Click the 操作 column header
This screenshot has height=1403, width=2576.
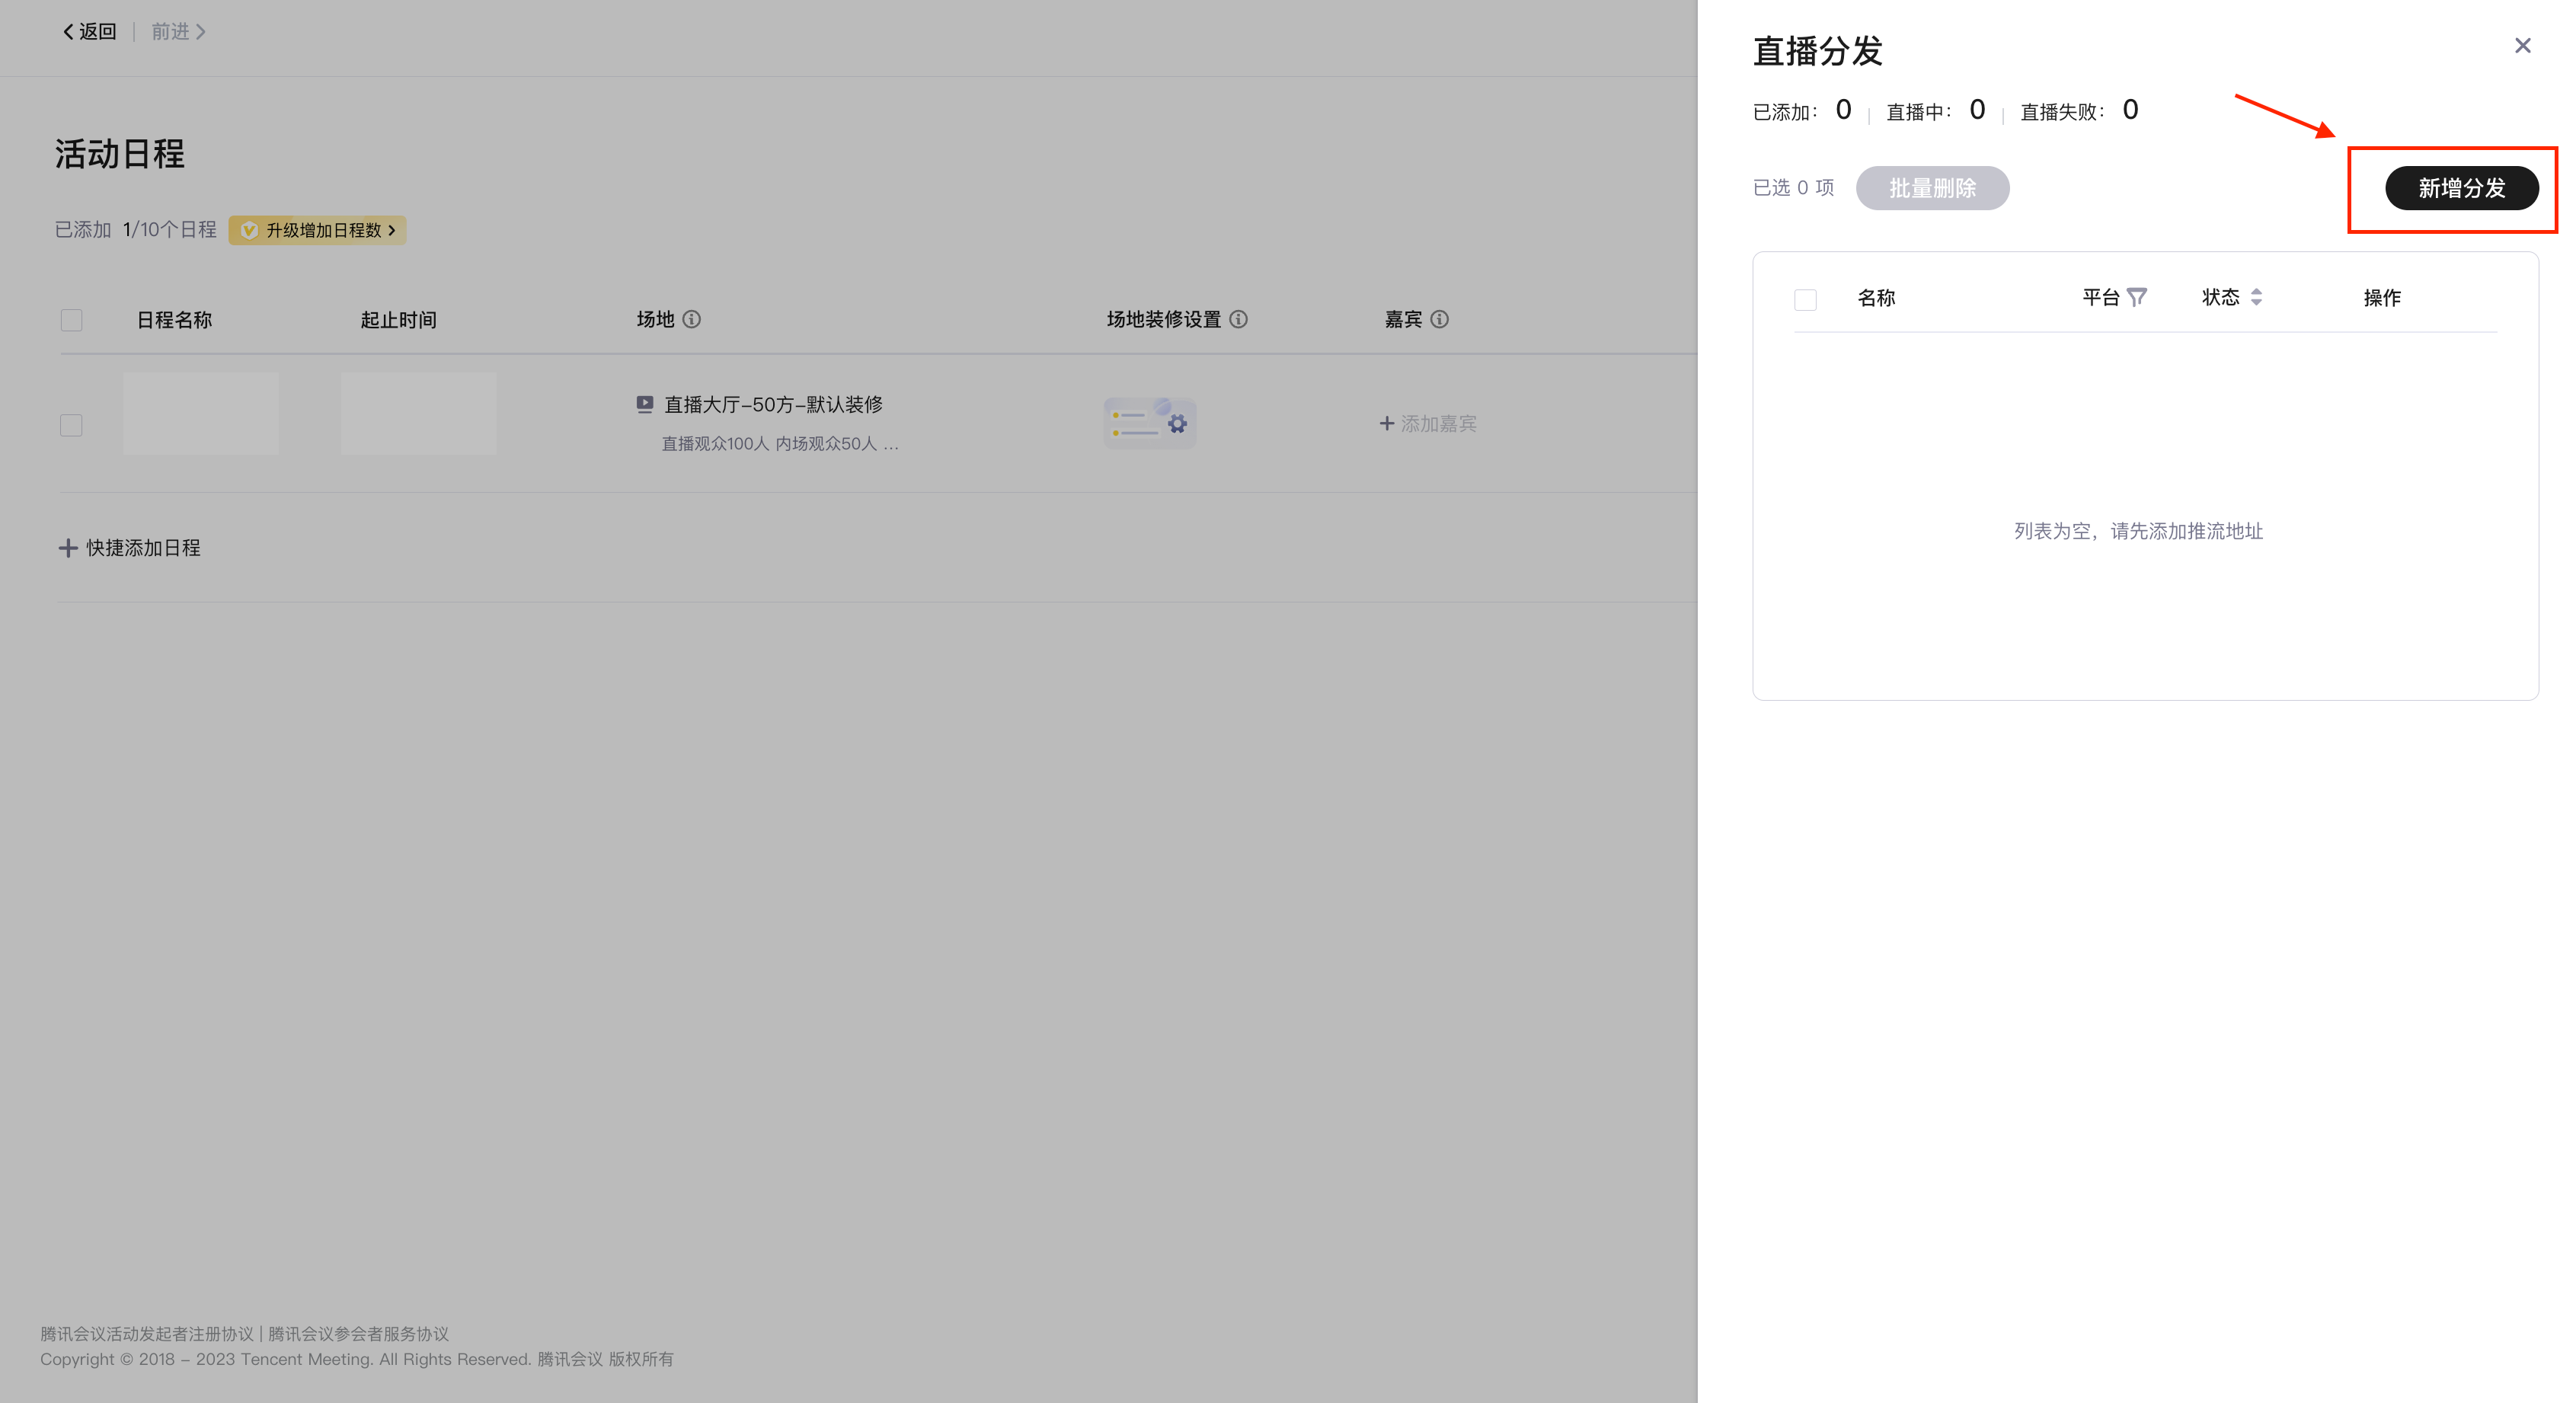tap(2382, 298)
